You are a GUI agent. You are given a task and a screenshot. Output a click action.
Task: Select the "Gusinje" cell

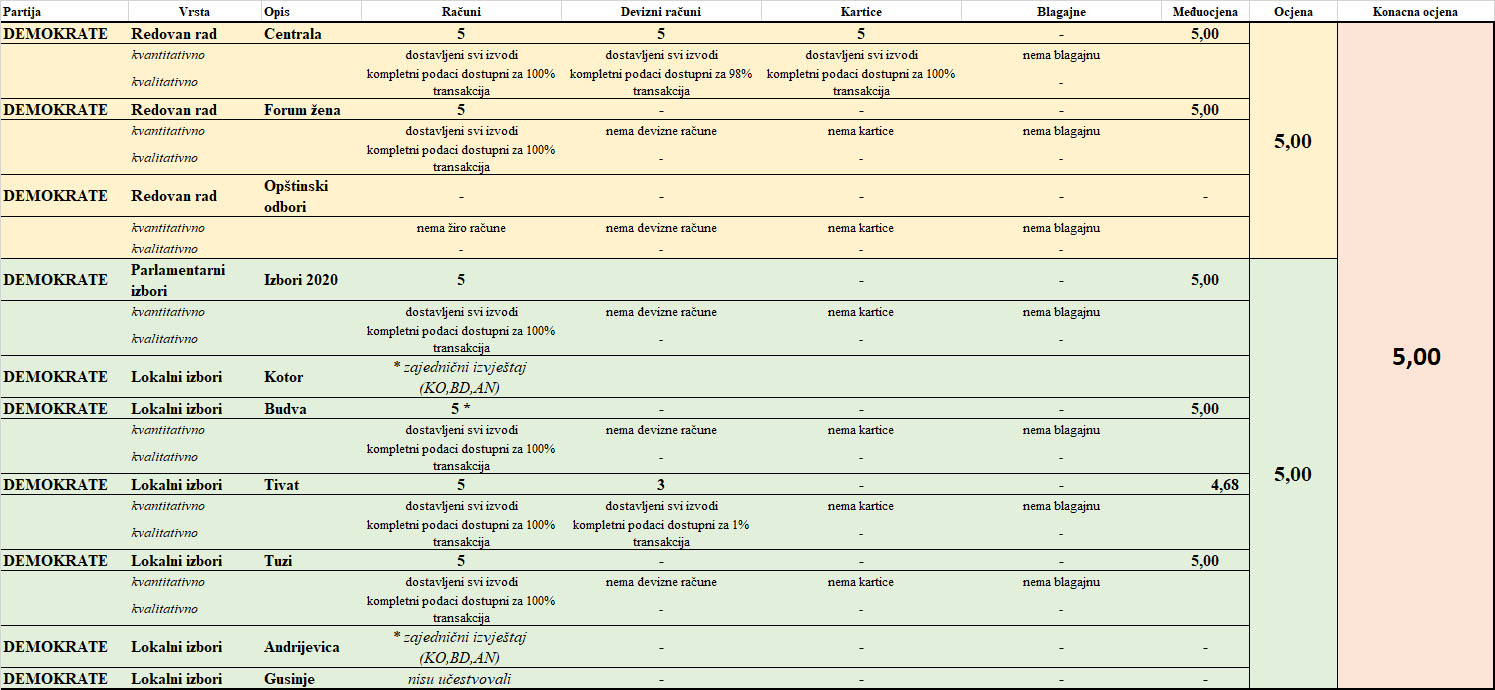tap(289, 679)
